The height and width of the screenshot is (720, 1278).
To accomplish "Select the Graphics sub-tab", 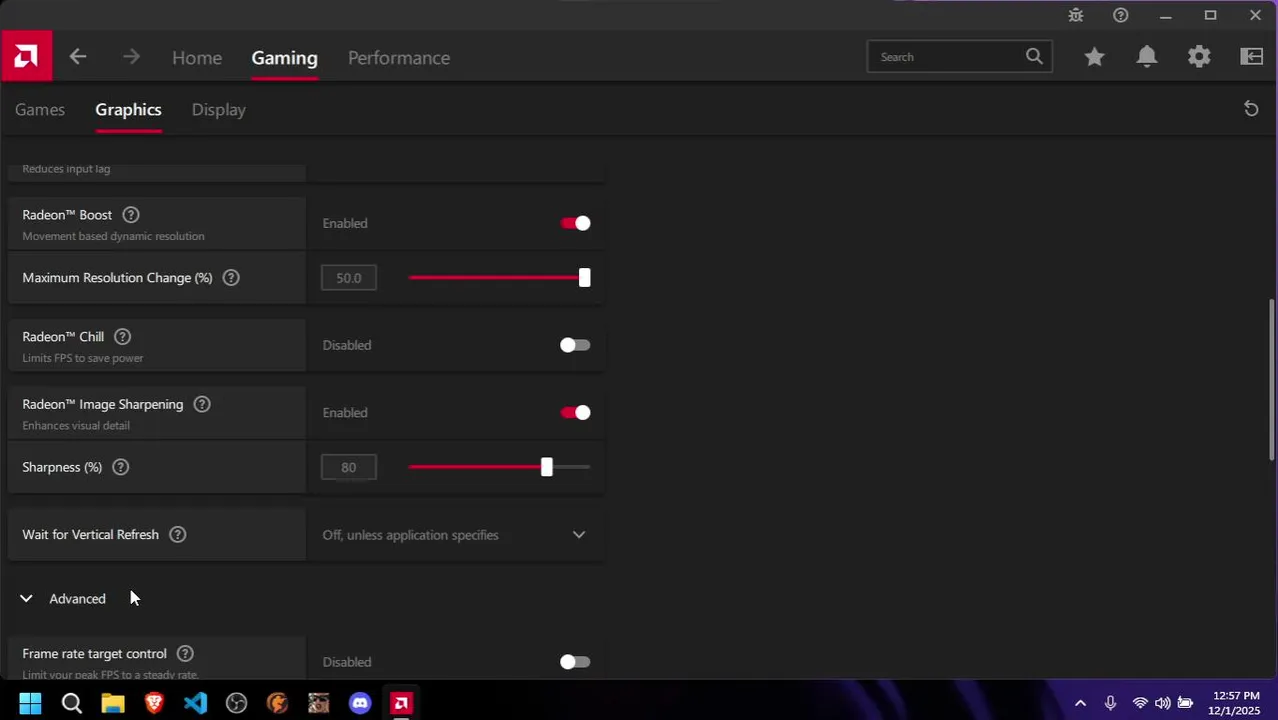I will pyautogui.click(x=128, y=109).
